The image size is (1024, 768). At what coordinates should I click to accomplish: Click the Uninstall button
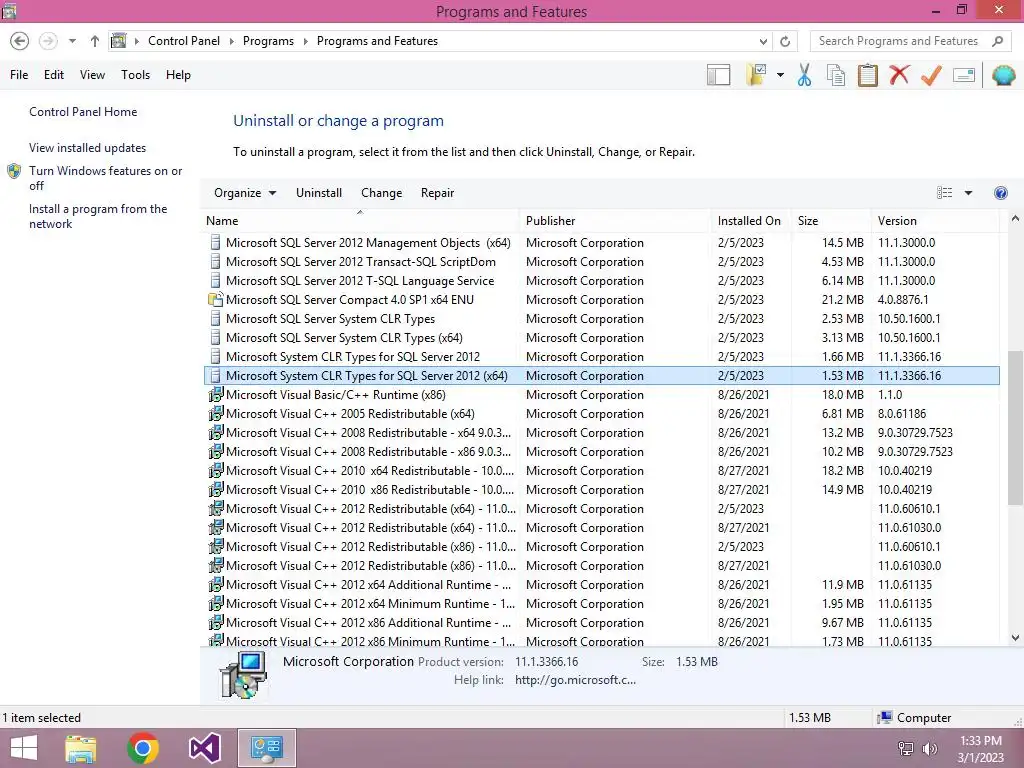[x=319, y=193]
